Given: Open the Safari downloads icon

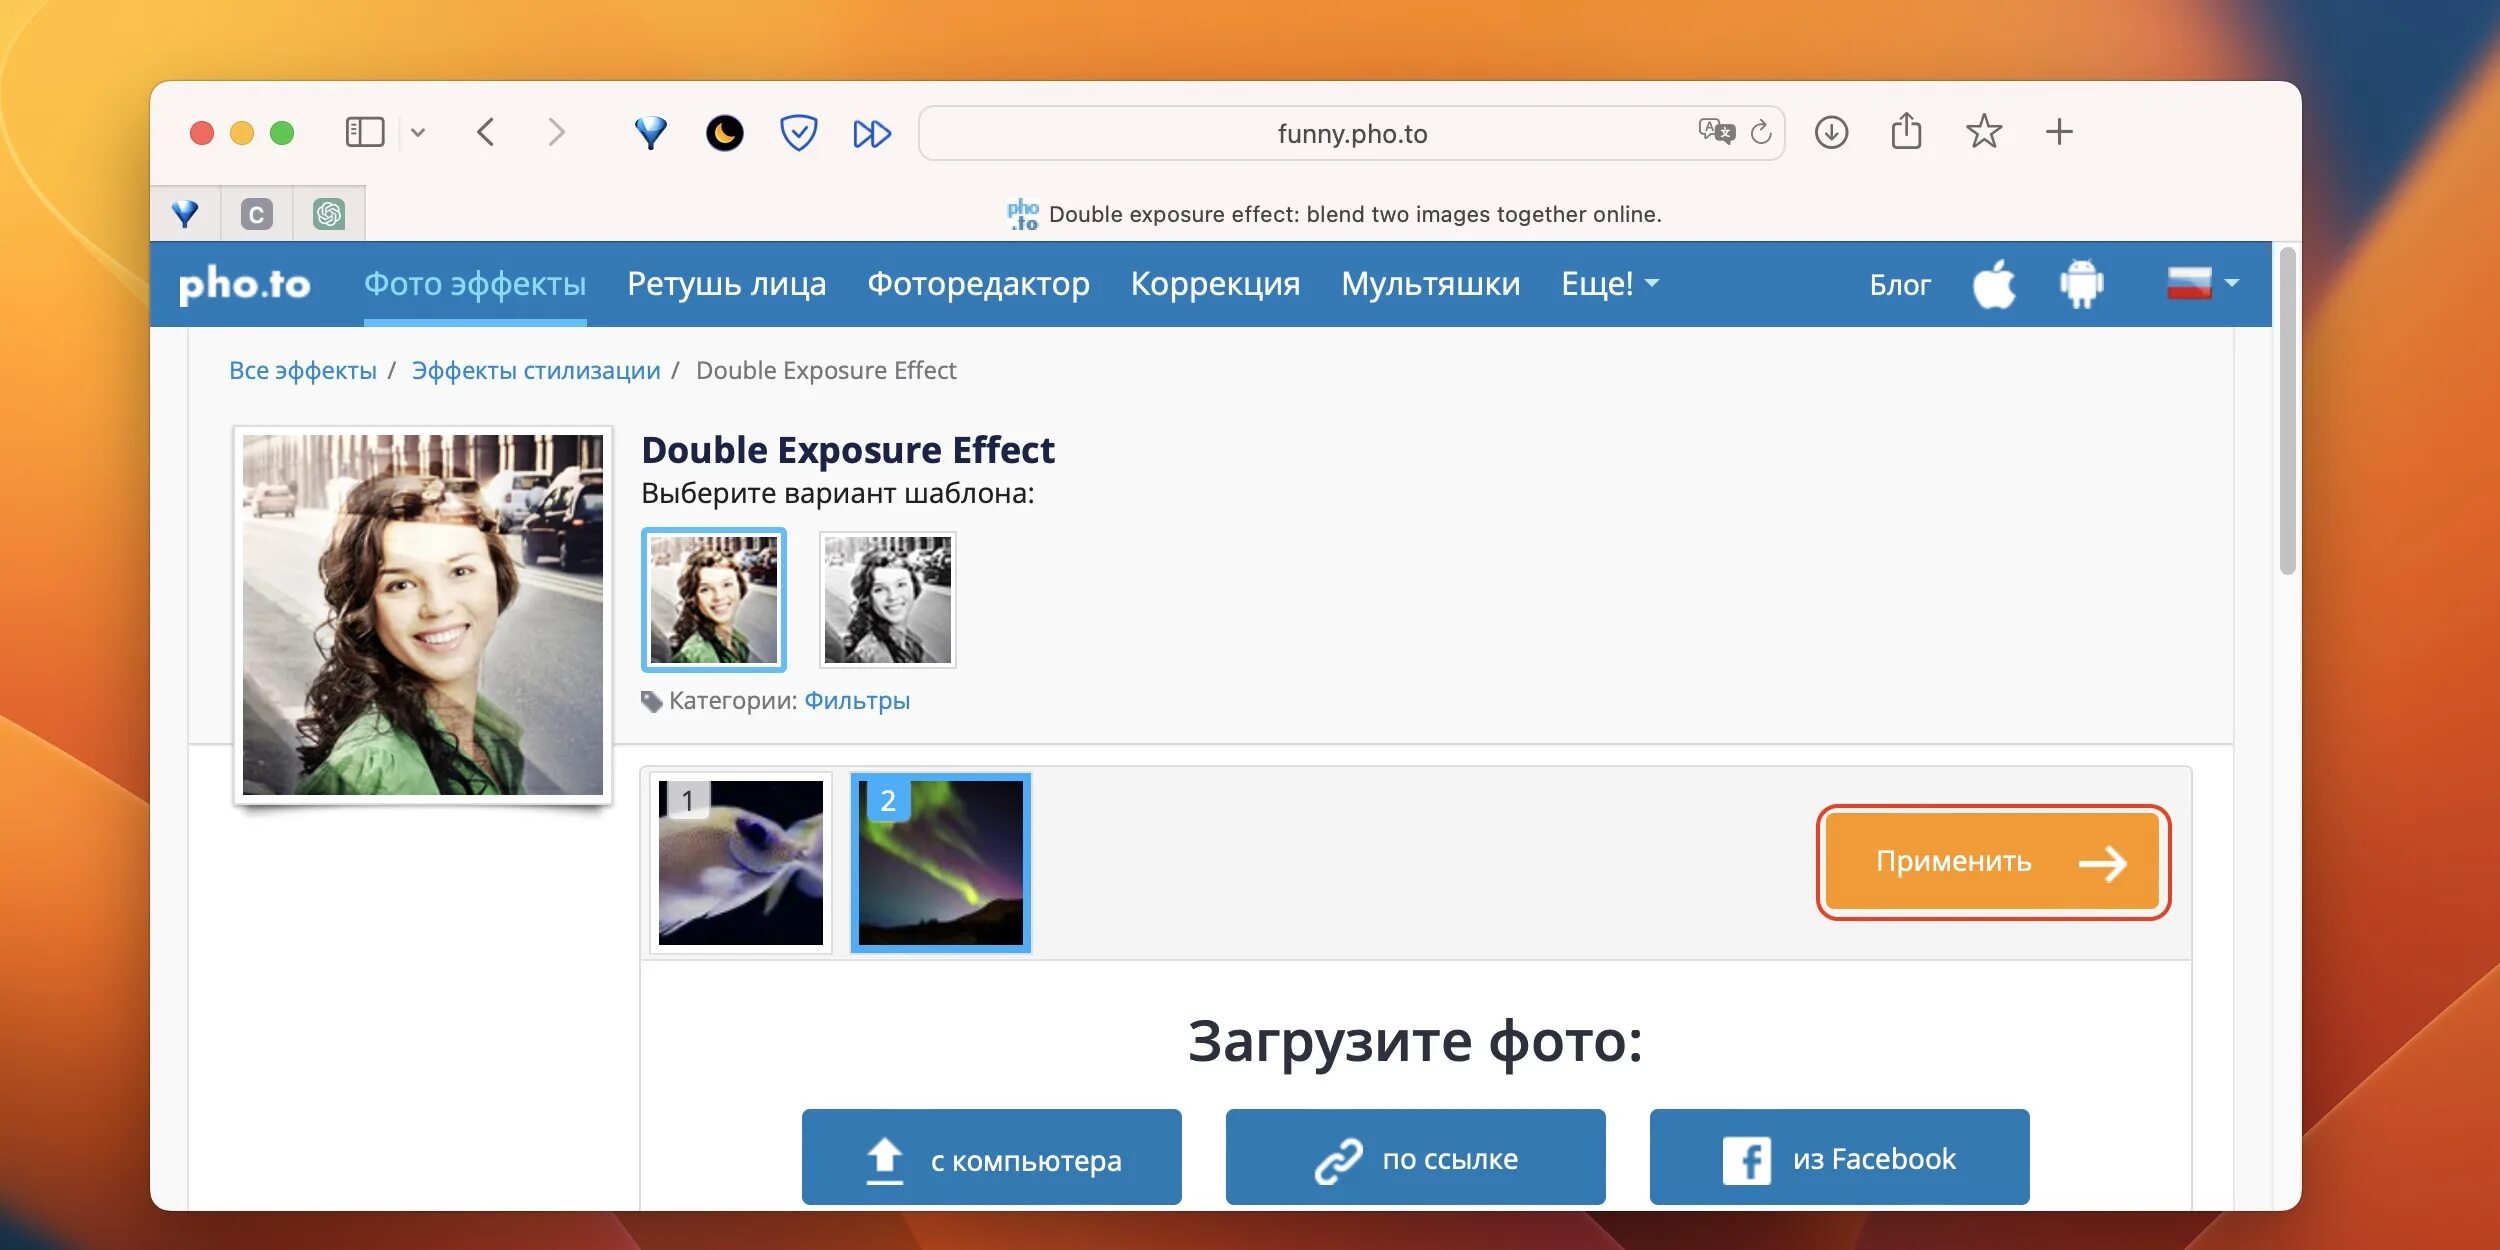Looking at the screenshot, I should [x=1831, y=132].
